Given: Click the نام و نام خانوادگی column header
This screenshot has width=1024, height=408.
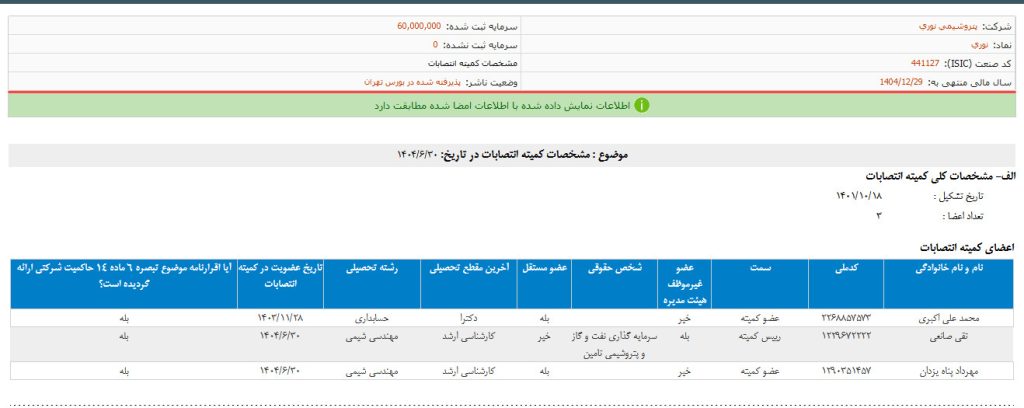Looking at the screenshot, I should (x=957, y=269).
